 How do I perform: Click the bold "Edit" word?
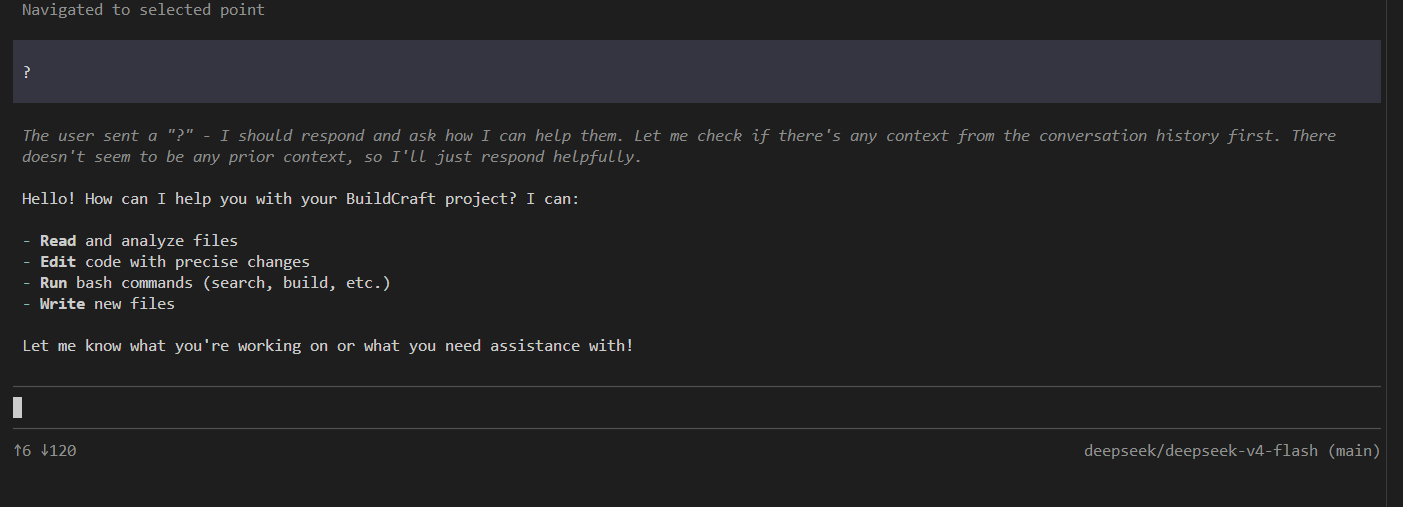point(58,262)
